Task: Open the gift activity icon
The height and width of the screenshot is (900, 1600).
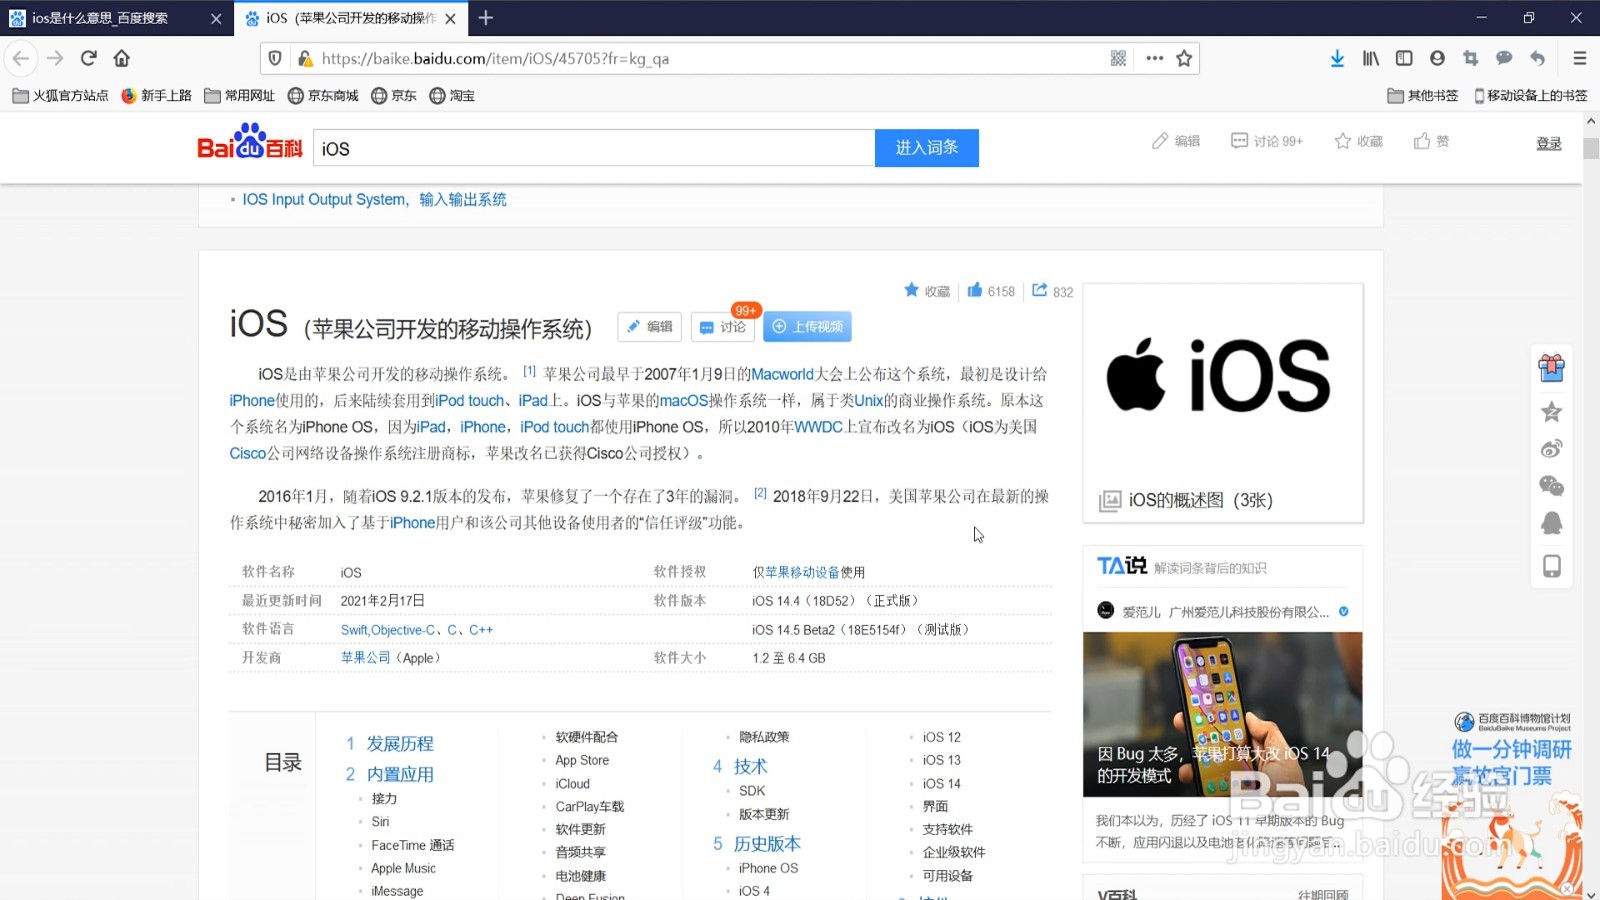Action: pos(1551,369)
